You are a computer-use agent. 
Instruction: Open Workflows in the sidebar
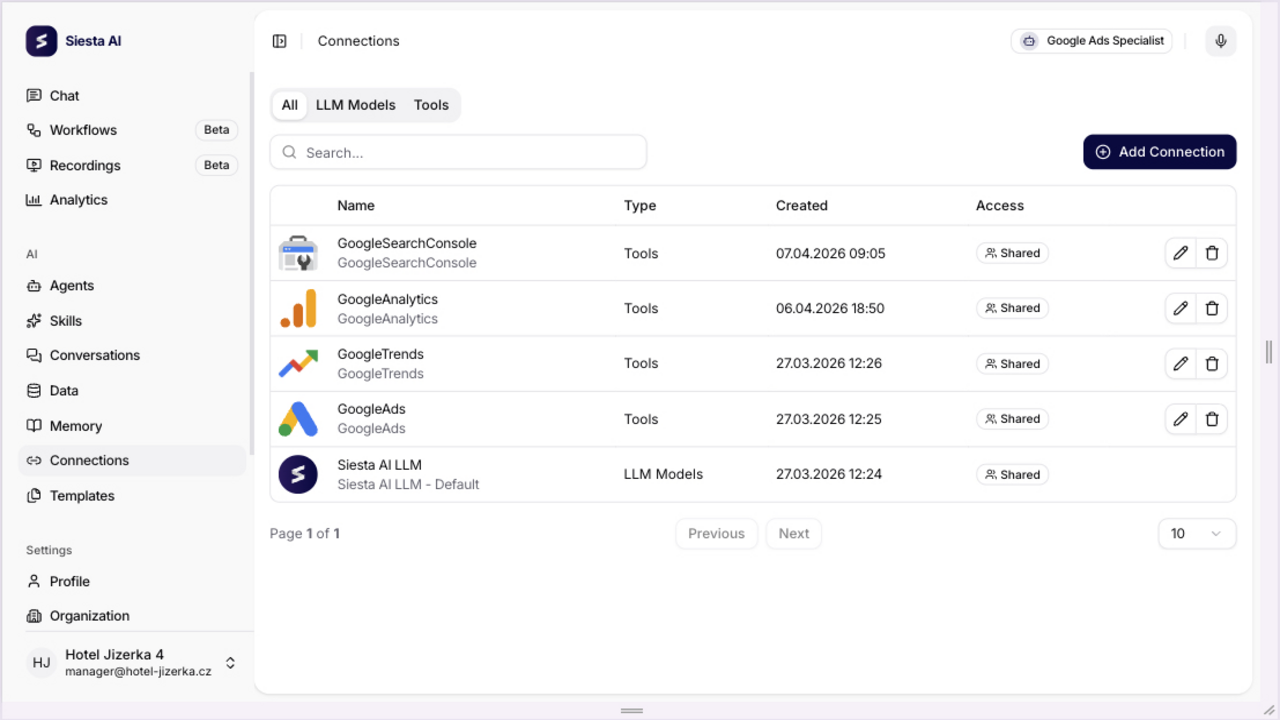(x=132, y=130)
